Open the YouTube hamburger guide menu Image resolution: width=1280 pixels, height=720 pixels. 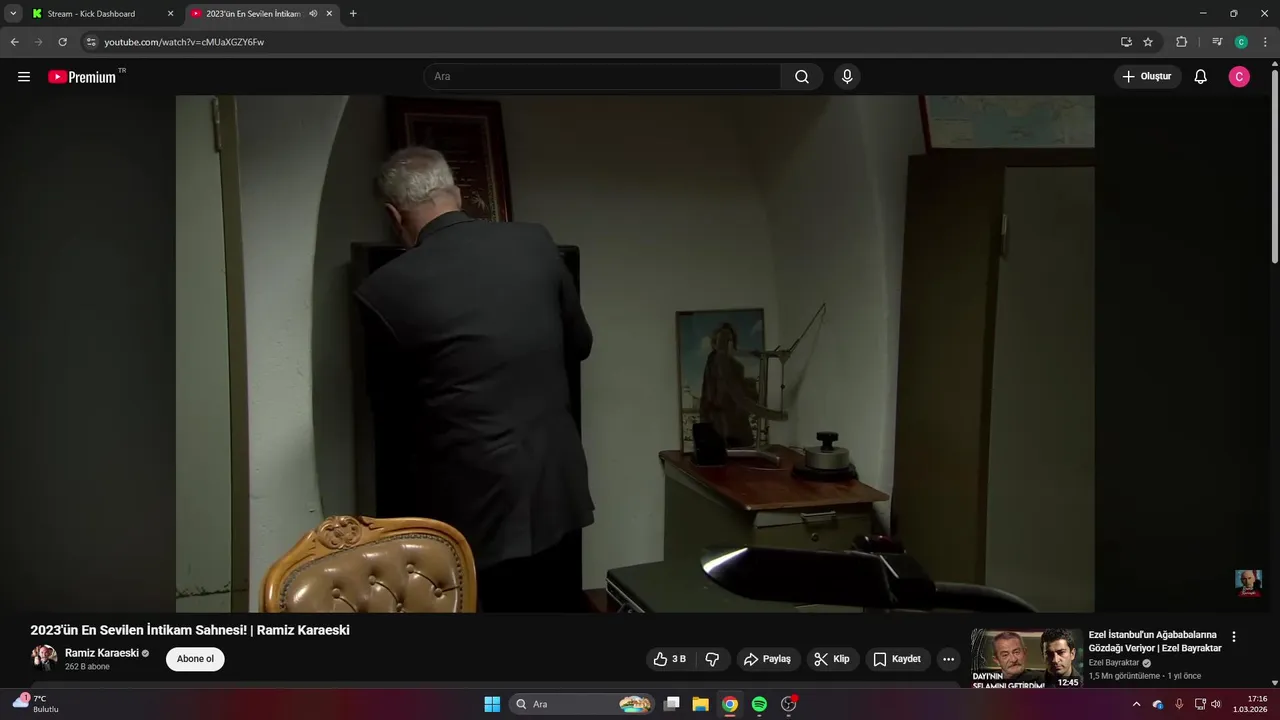click(24, 77)
